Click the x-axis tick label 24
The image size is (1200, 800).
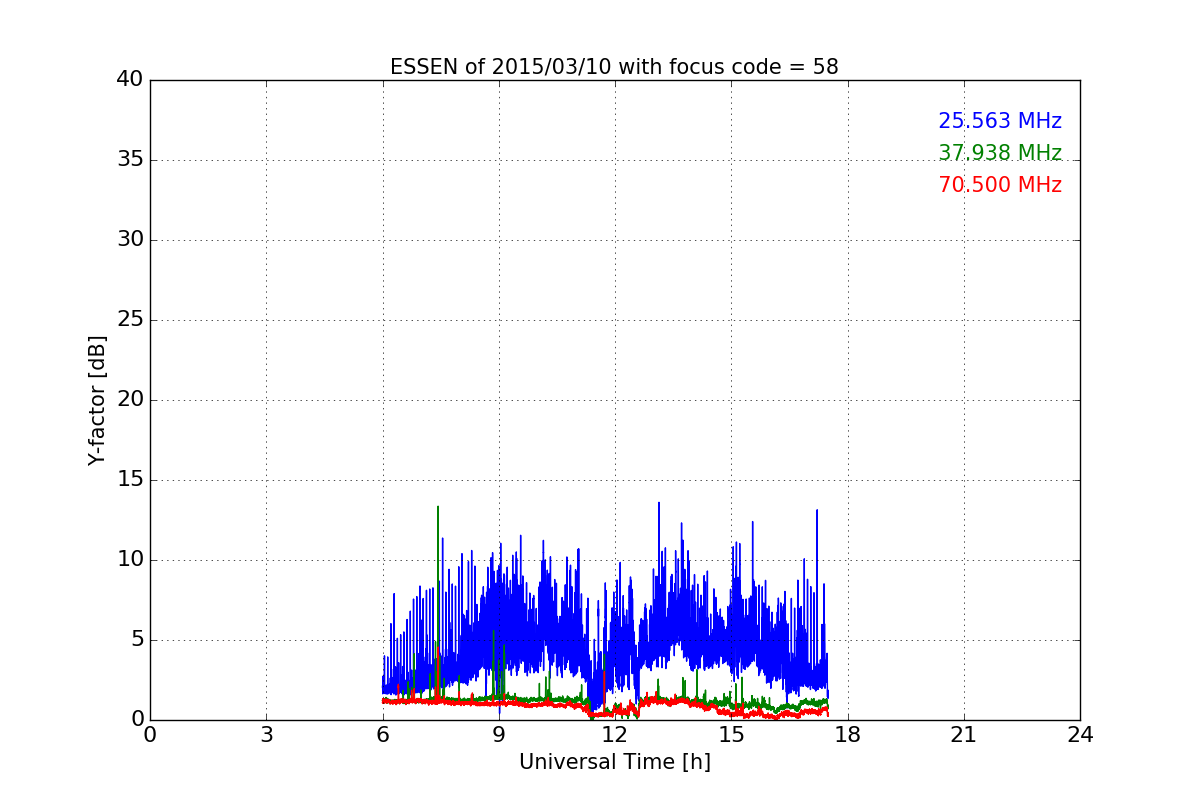point(1080,735)
